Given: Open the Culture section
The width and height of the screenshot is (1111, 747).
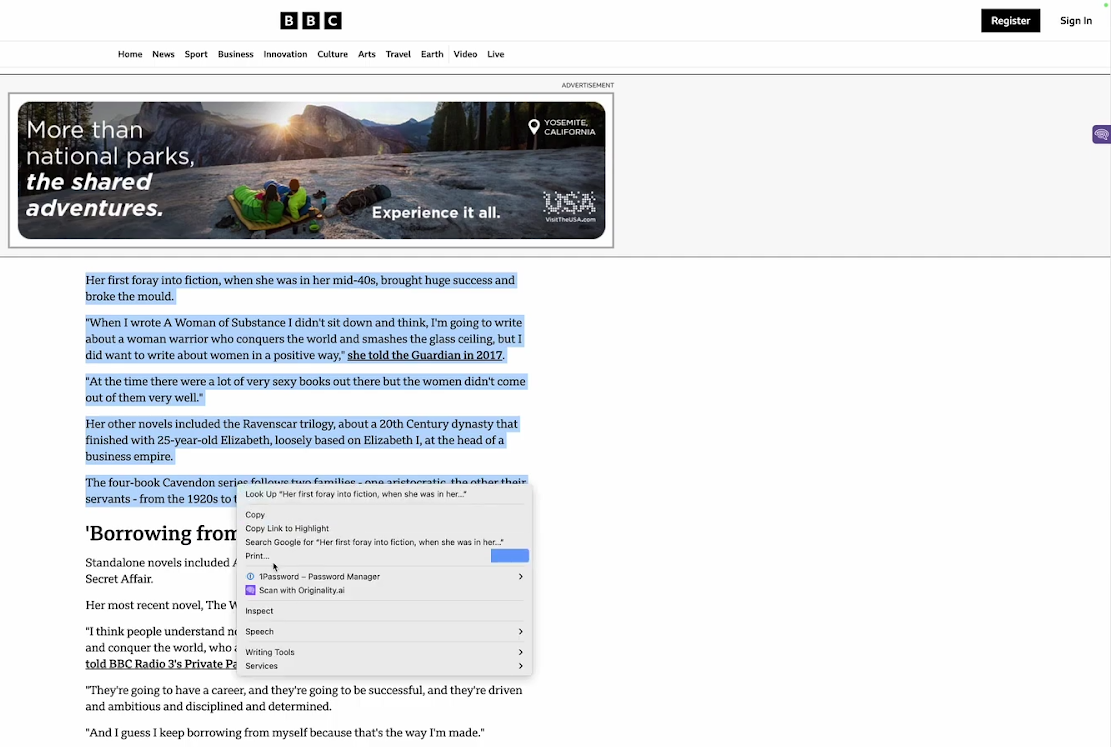Looking at the screenshot, I should 332,54.
